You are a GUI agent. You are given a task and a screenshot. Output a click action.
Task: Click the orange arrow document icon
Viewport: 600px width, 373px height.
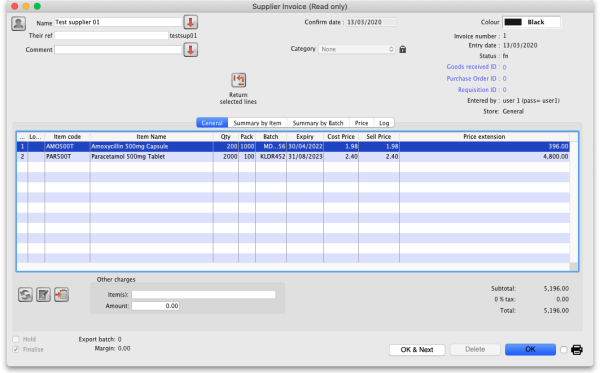[61, 295]
